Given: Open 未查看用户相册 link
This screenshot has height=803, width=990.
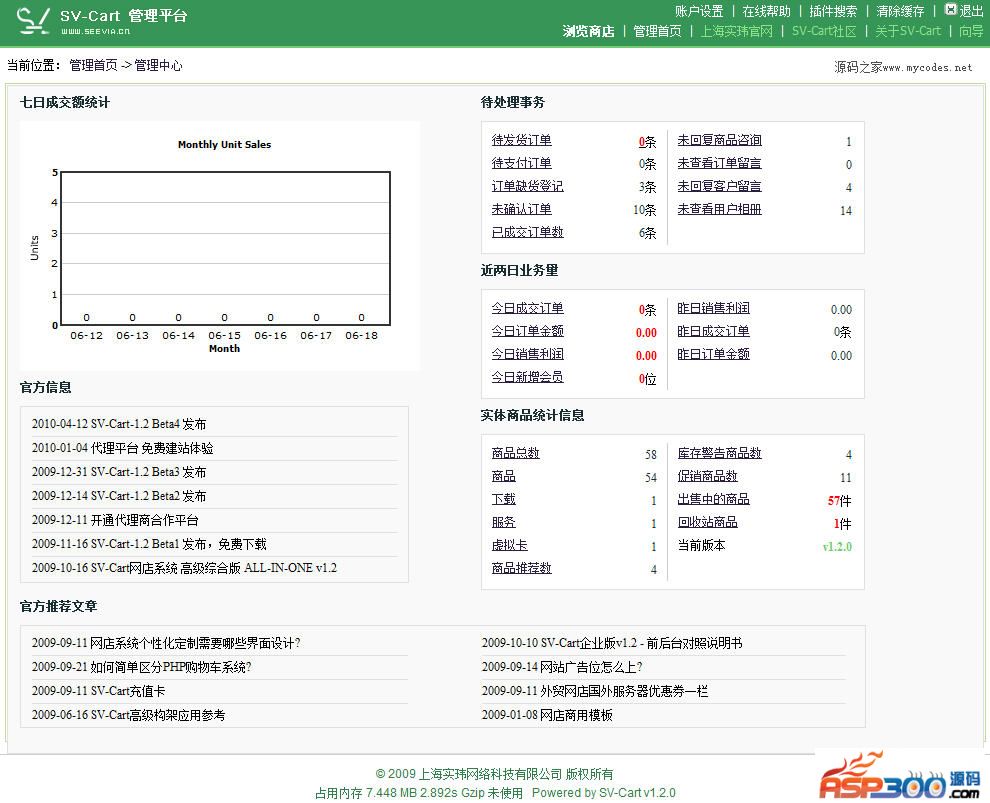Looking at the screenshot, I should [719, 208].
